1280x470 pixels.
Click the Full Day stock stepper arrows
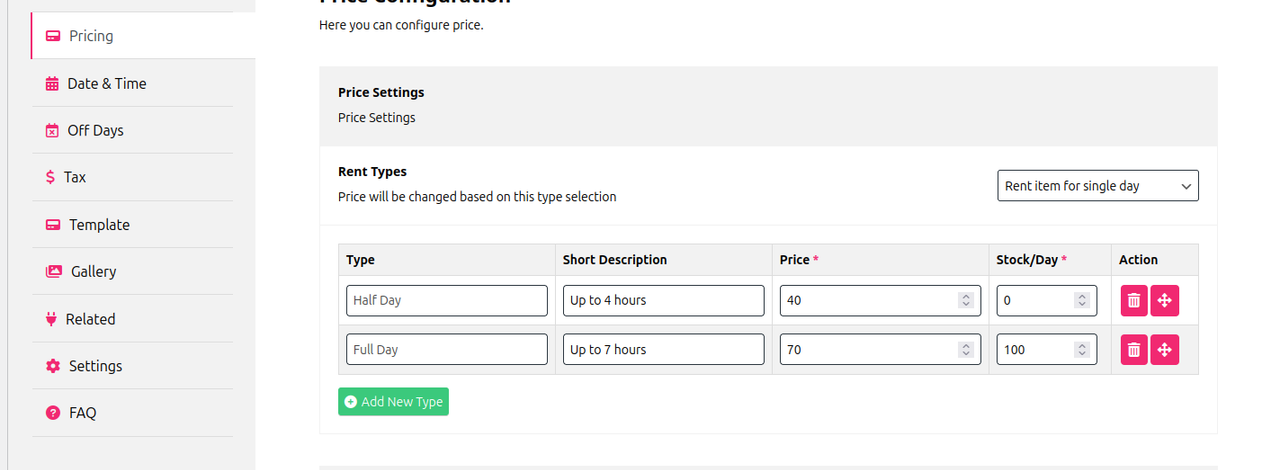pos(1082,349)
